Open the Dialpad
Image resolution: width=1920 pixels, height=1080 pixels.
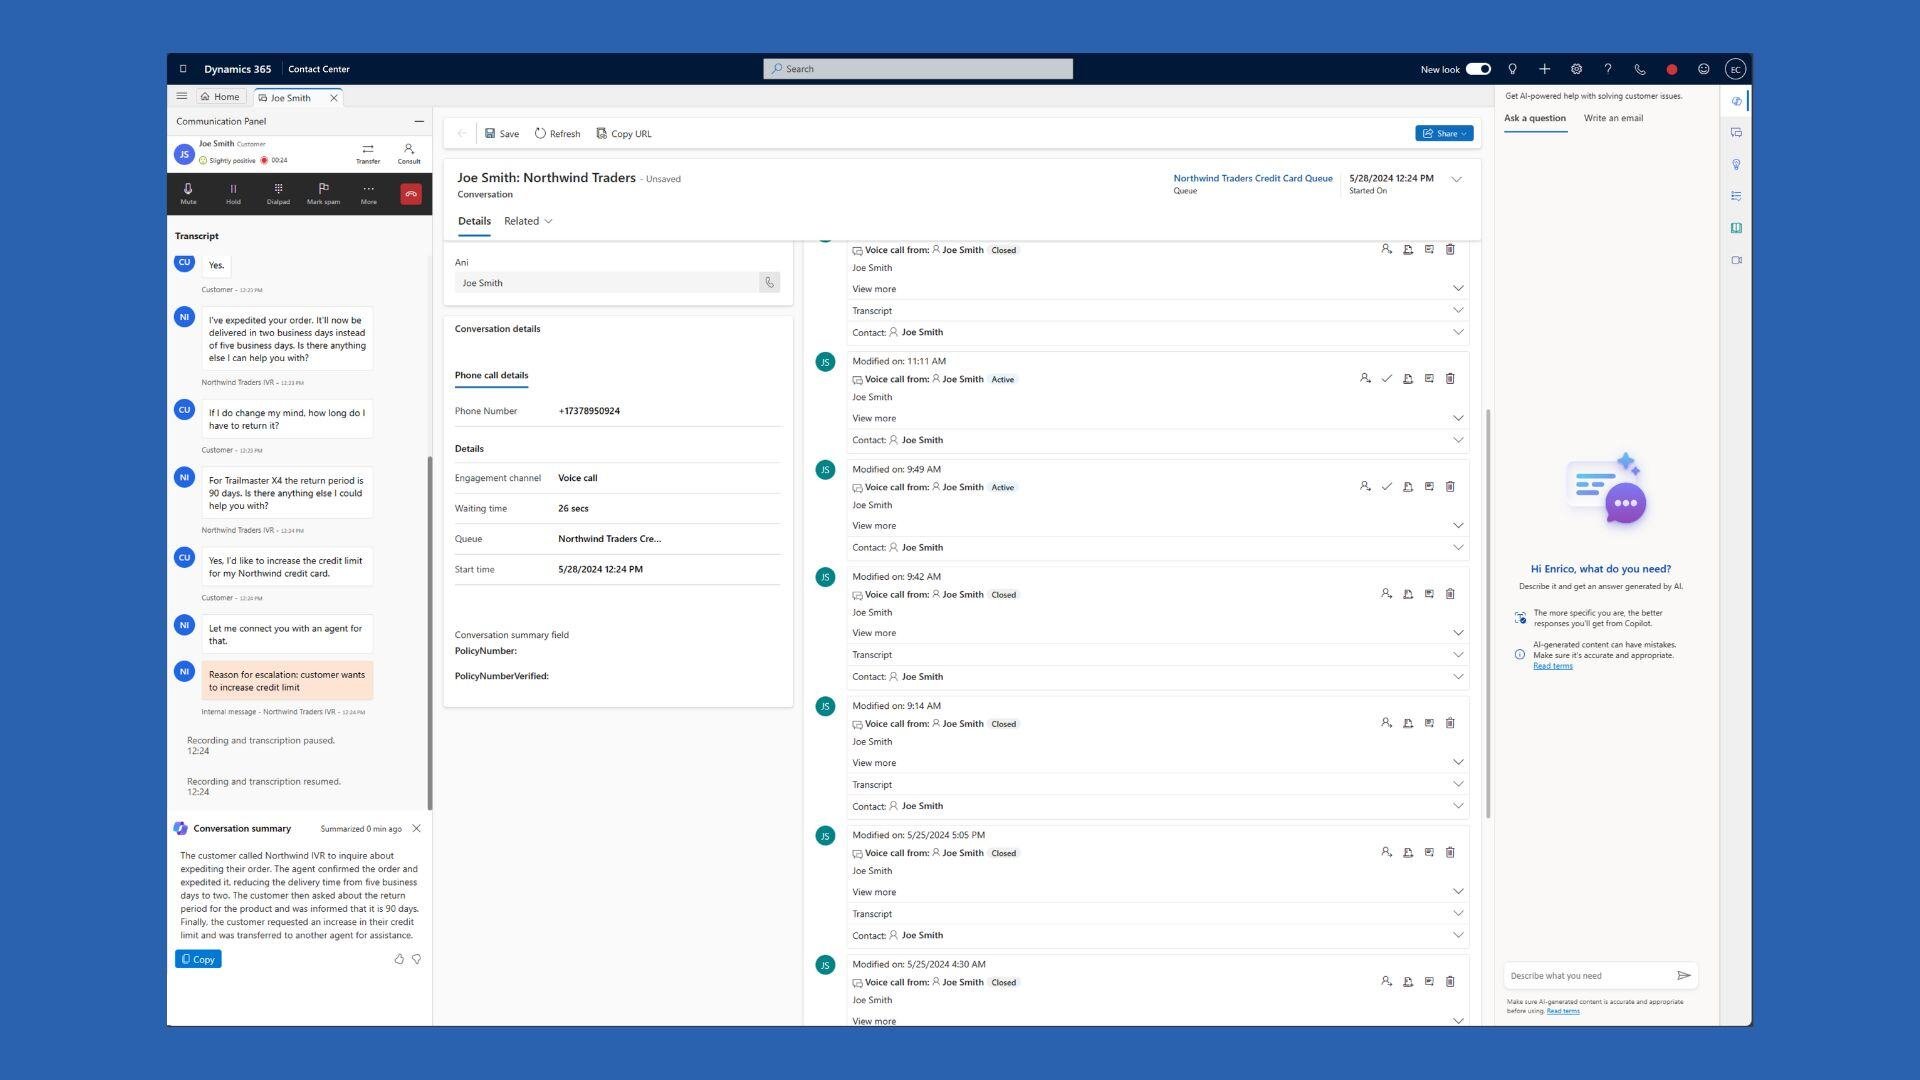[279, 192]
